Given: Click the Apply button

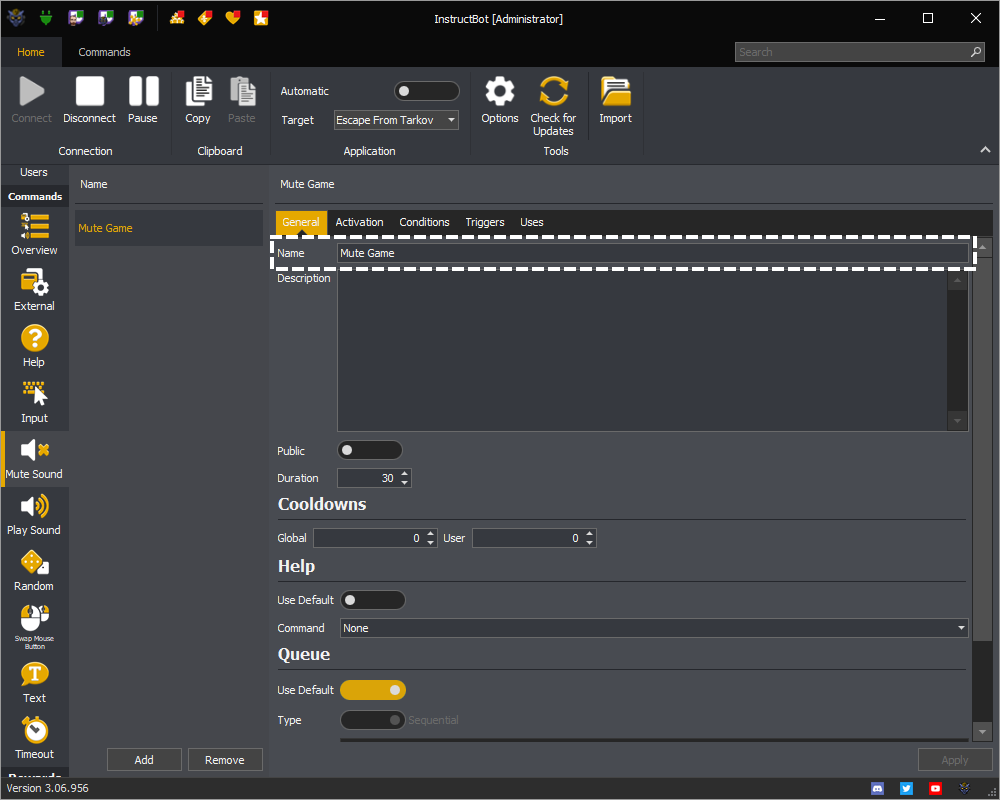Looking at the screenshot, I should click(955, 760).
